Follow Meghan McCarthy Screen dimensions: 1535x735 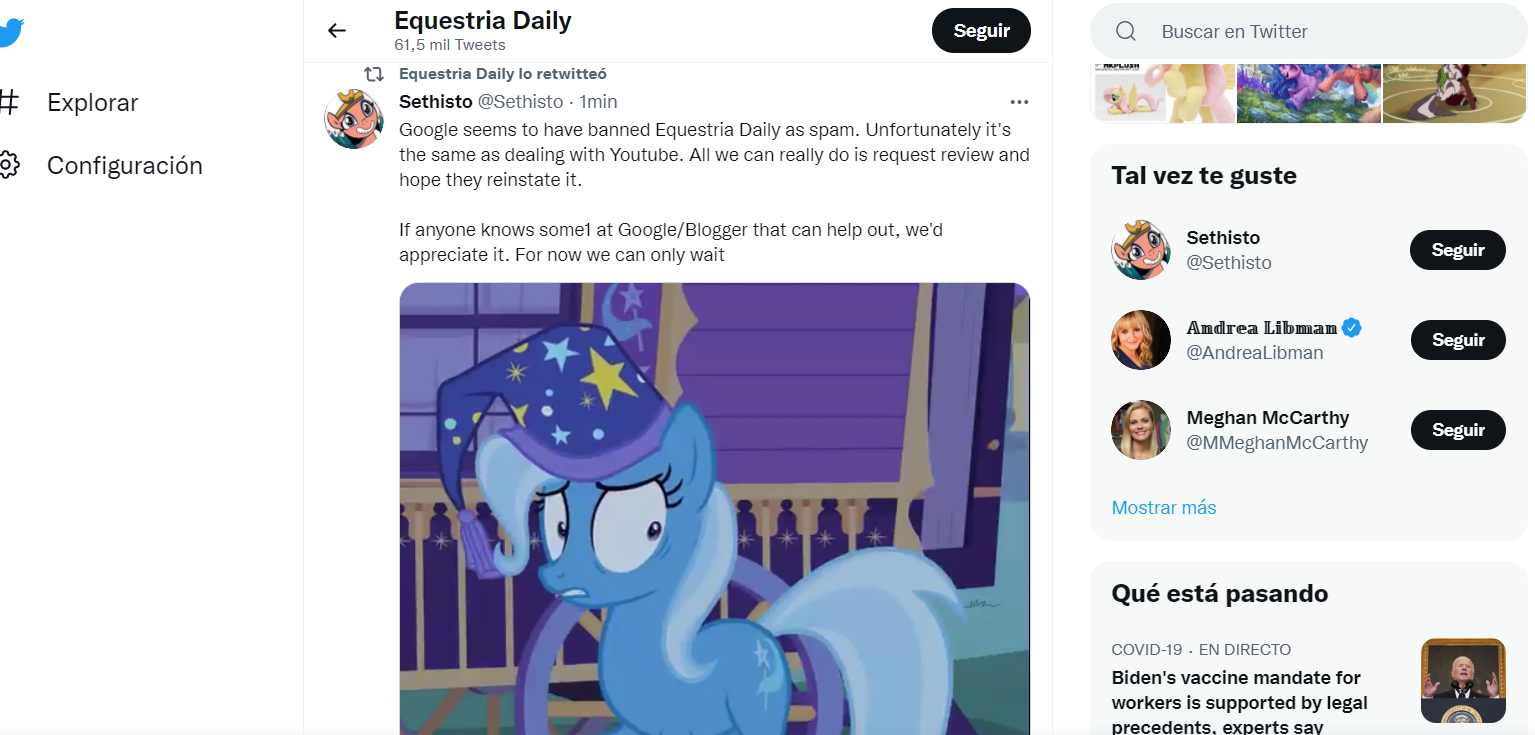tap(1457, 430)
